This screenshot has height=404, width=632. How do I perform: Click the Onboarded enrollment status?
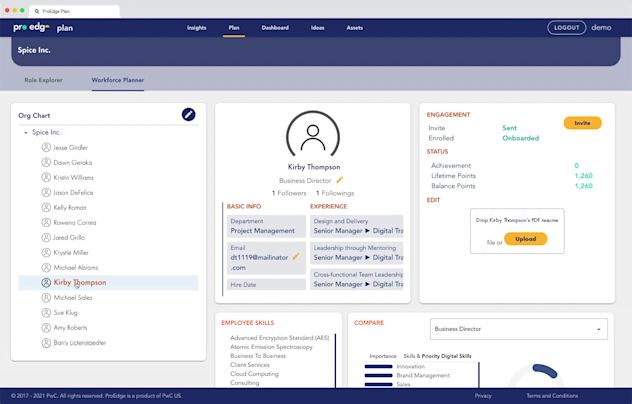click(520, 138)
